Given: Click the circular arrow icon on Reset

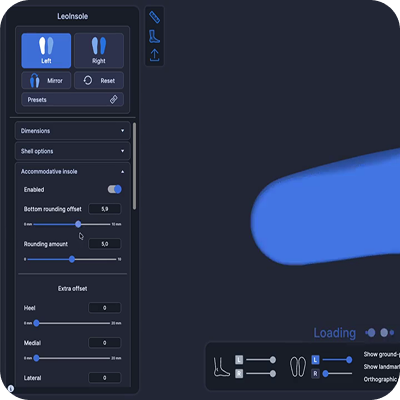Looking at the screenshot, I should (88, 80).
